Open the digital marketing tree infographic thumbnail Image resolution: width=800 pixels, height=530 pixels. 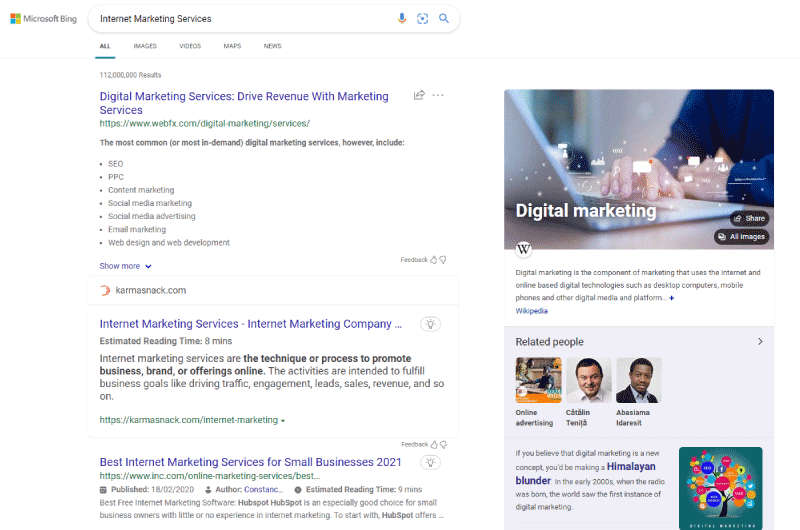[720, 488]
